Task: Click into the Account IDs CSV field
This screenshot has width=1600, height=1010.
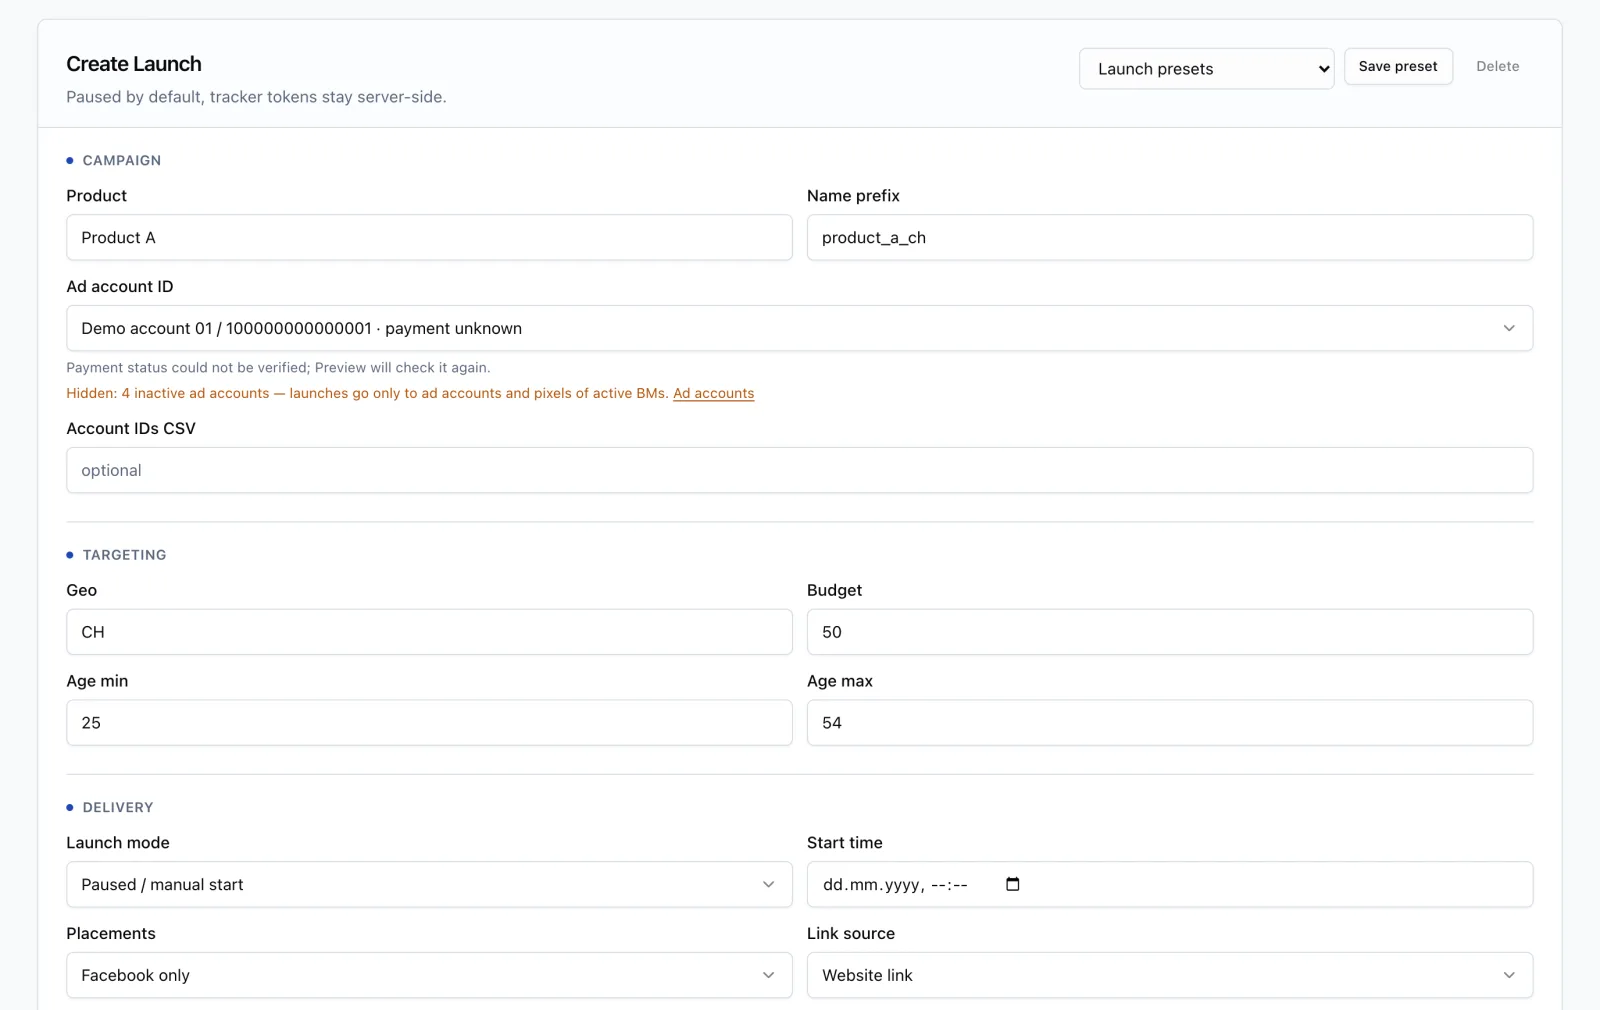Action: pyautogui.click(x=799, y=470)
